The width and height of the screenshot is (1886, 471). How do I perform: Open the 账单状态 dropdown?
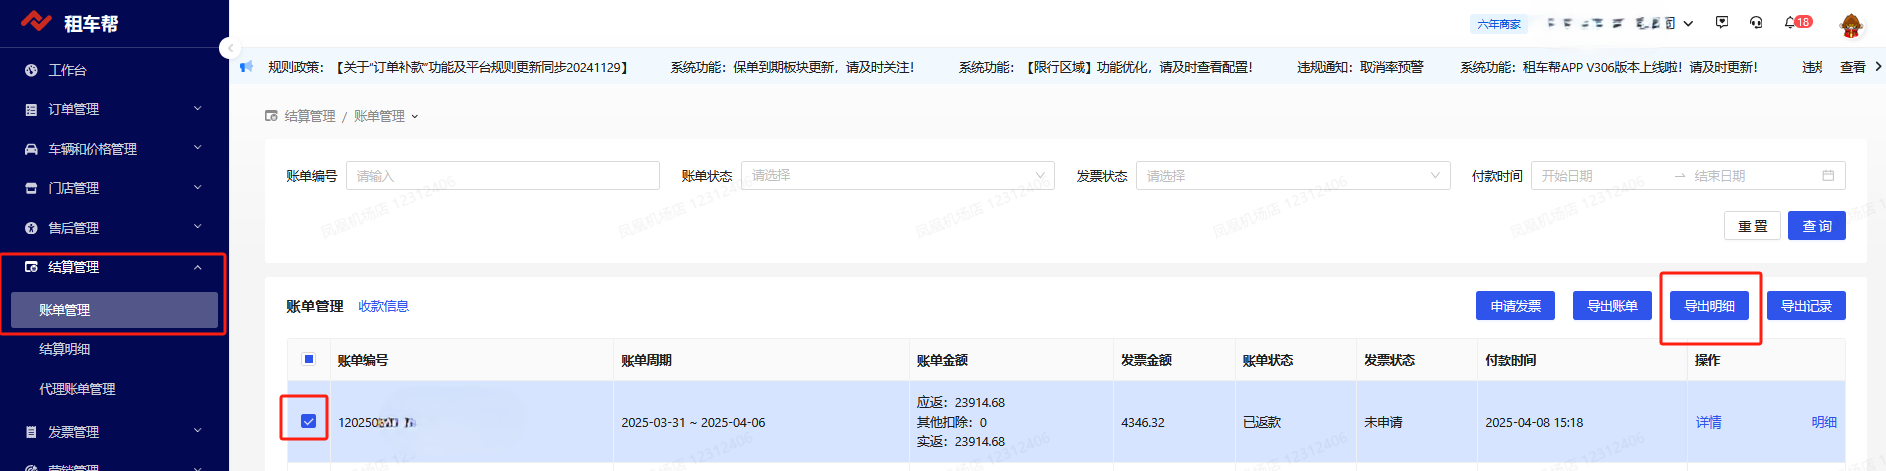pos(897,176)
